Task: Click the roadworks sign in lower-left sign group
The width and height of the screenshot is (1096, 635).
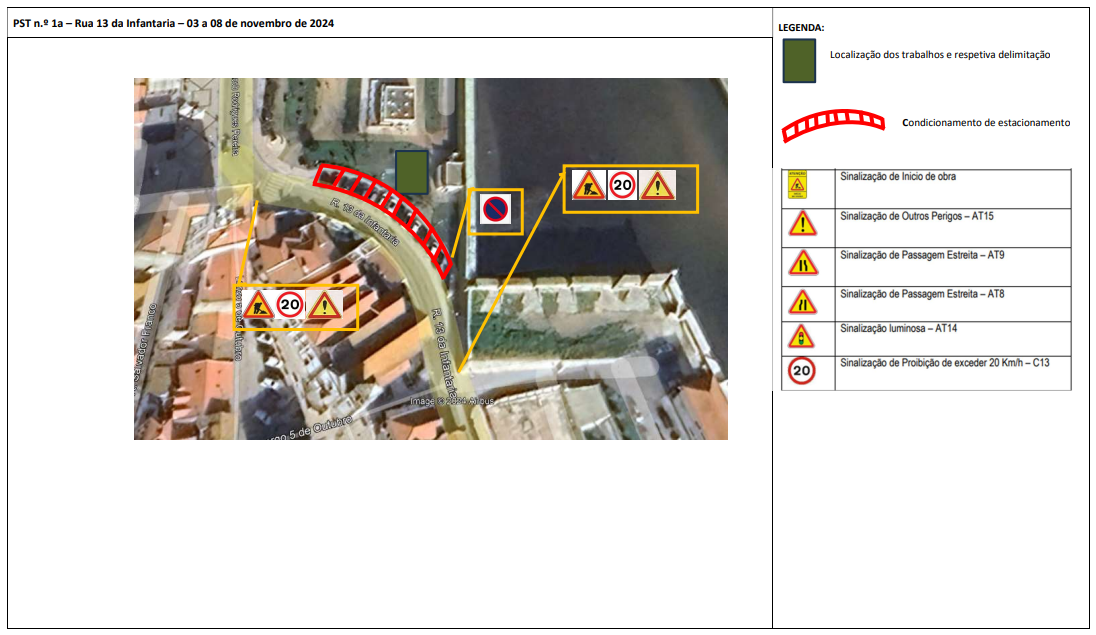Action: (259, 305)
